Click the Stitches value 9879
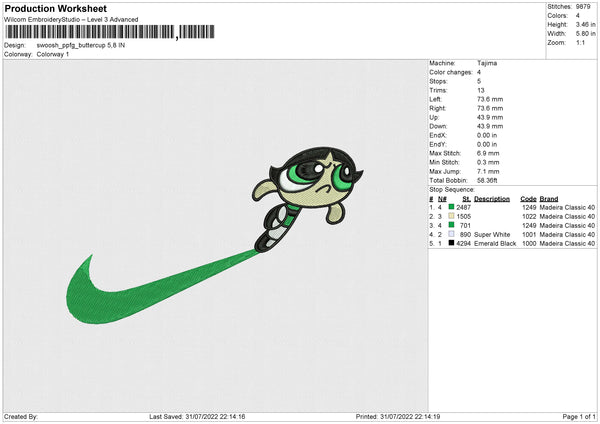 pyautogui.click(x=583, y=7)
